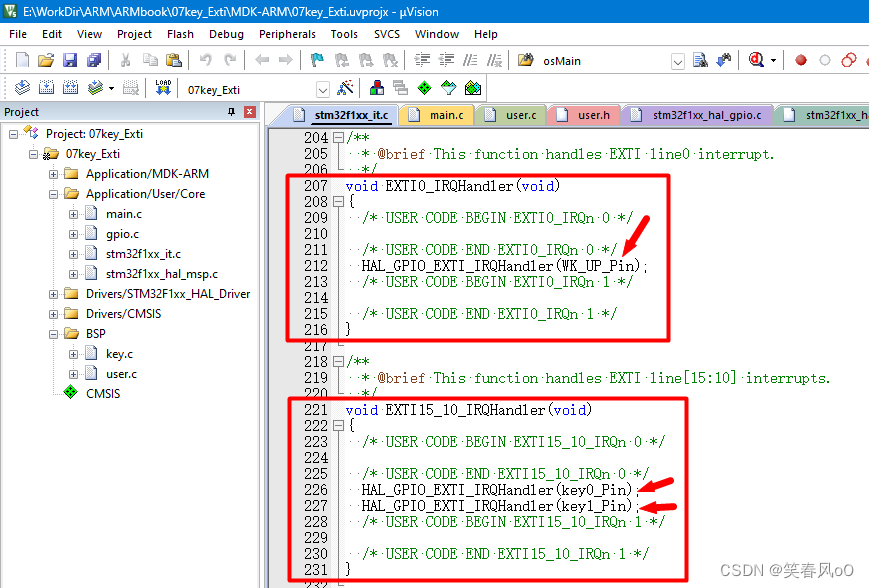The width and height of the screenshot is (869, 588).
Task: Expand Drivers/CMSIS folder
Action: pyautogui.click(x=53, y=314)
